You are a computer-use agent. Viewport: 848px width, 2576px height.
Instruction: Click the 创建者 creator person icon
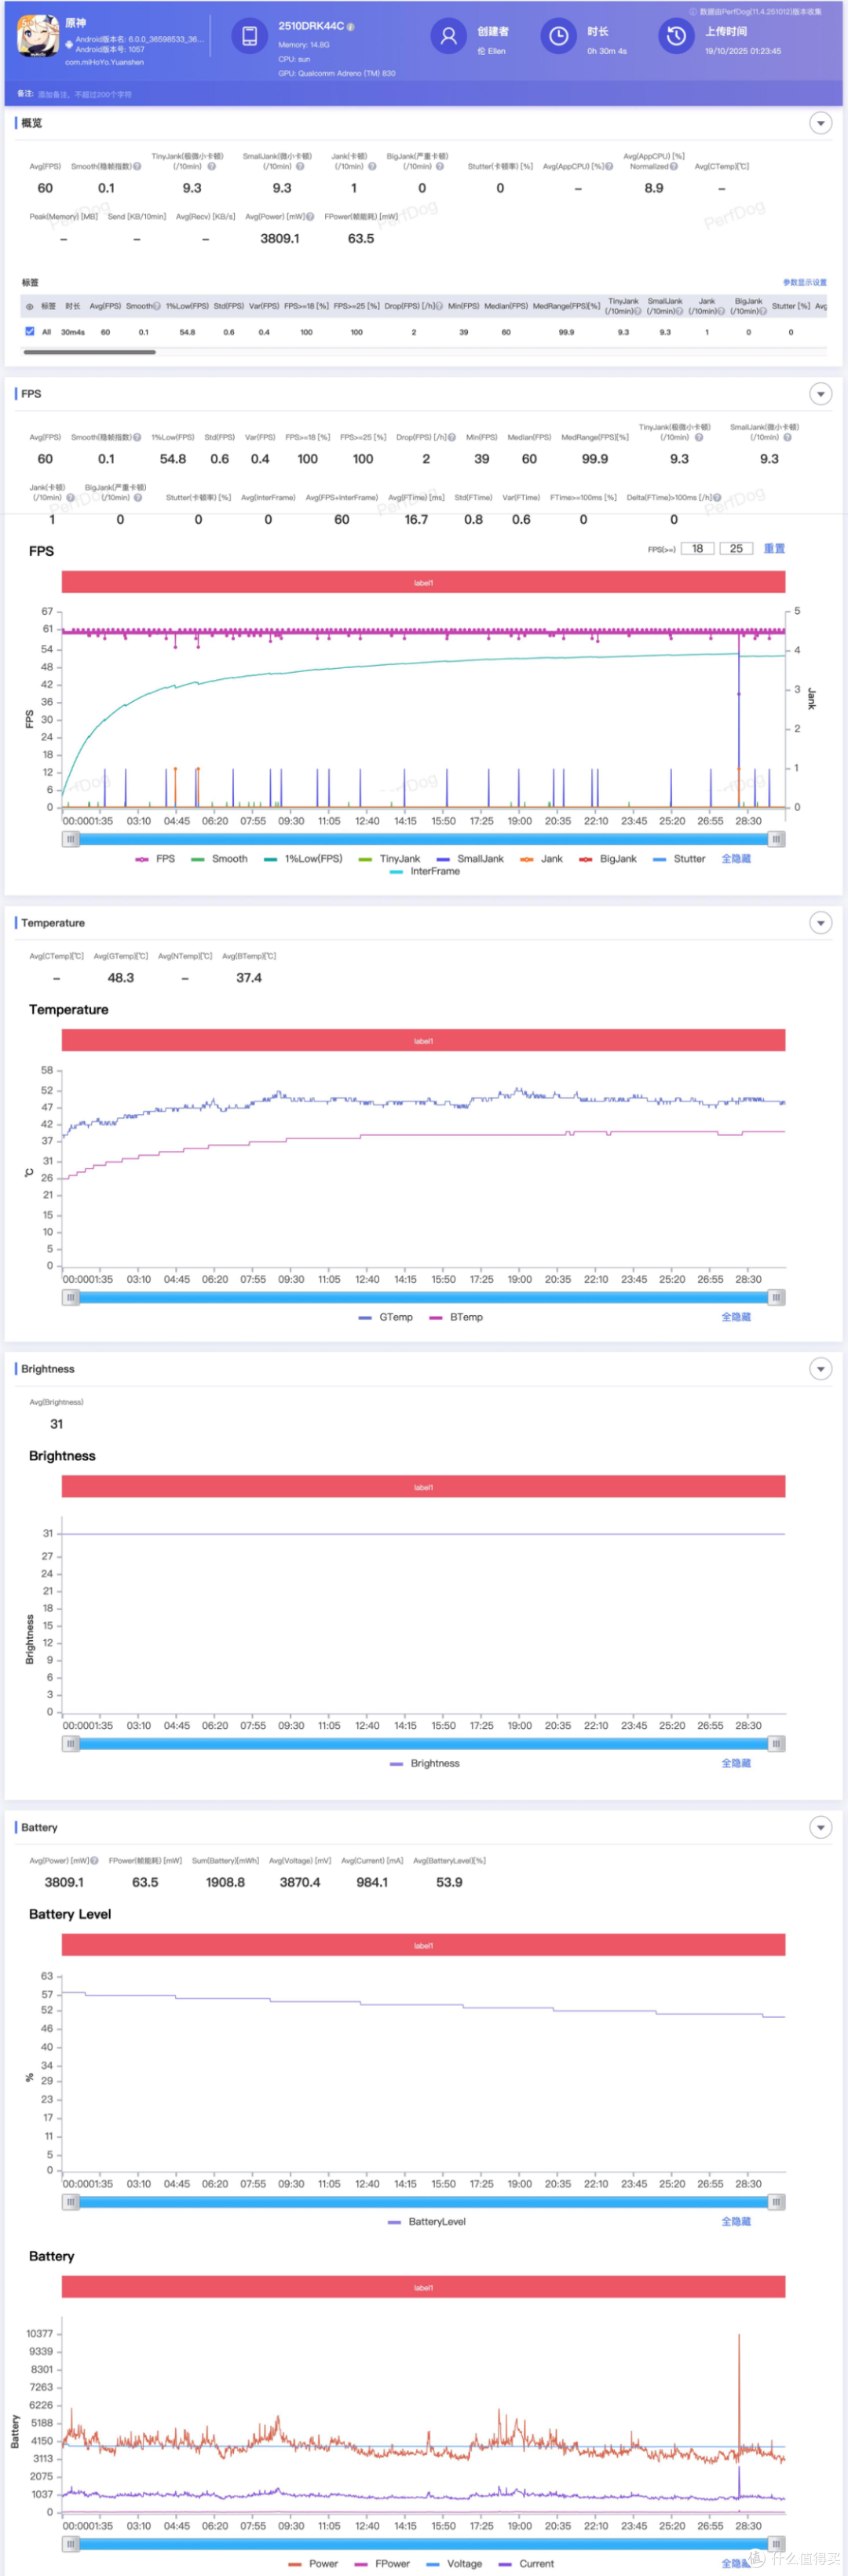[449, 36]
